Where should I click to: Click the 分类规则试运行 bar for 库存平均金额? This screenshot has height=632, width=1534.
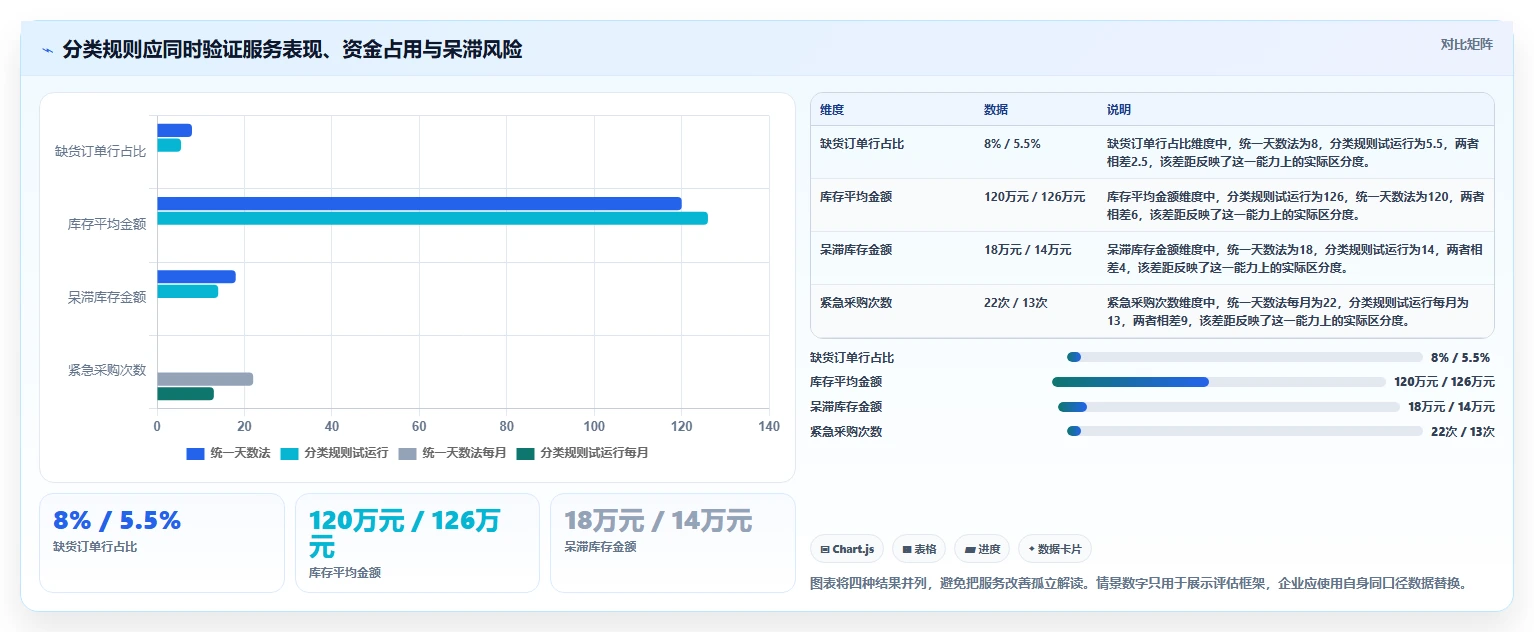[x=432, y=218]
